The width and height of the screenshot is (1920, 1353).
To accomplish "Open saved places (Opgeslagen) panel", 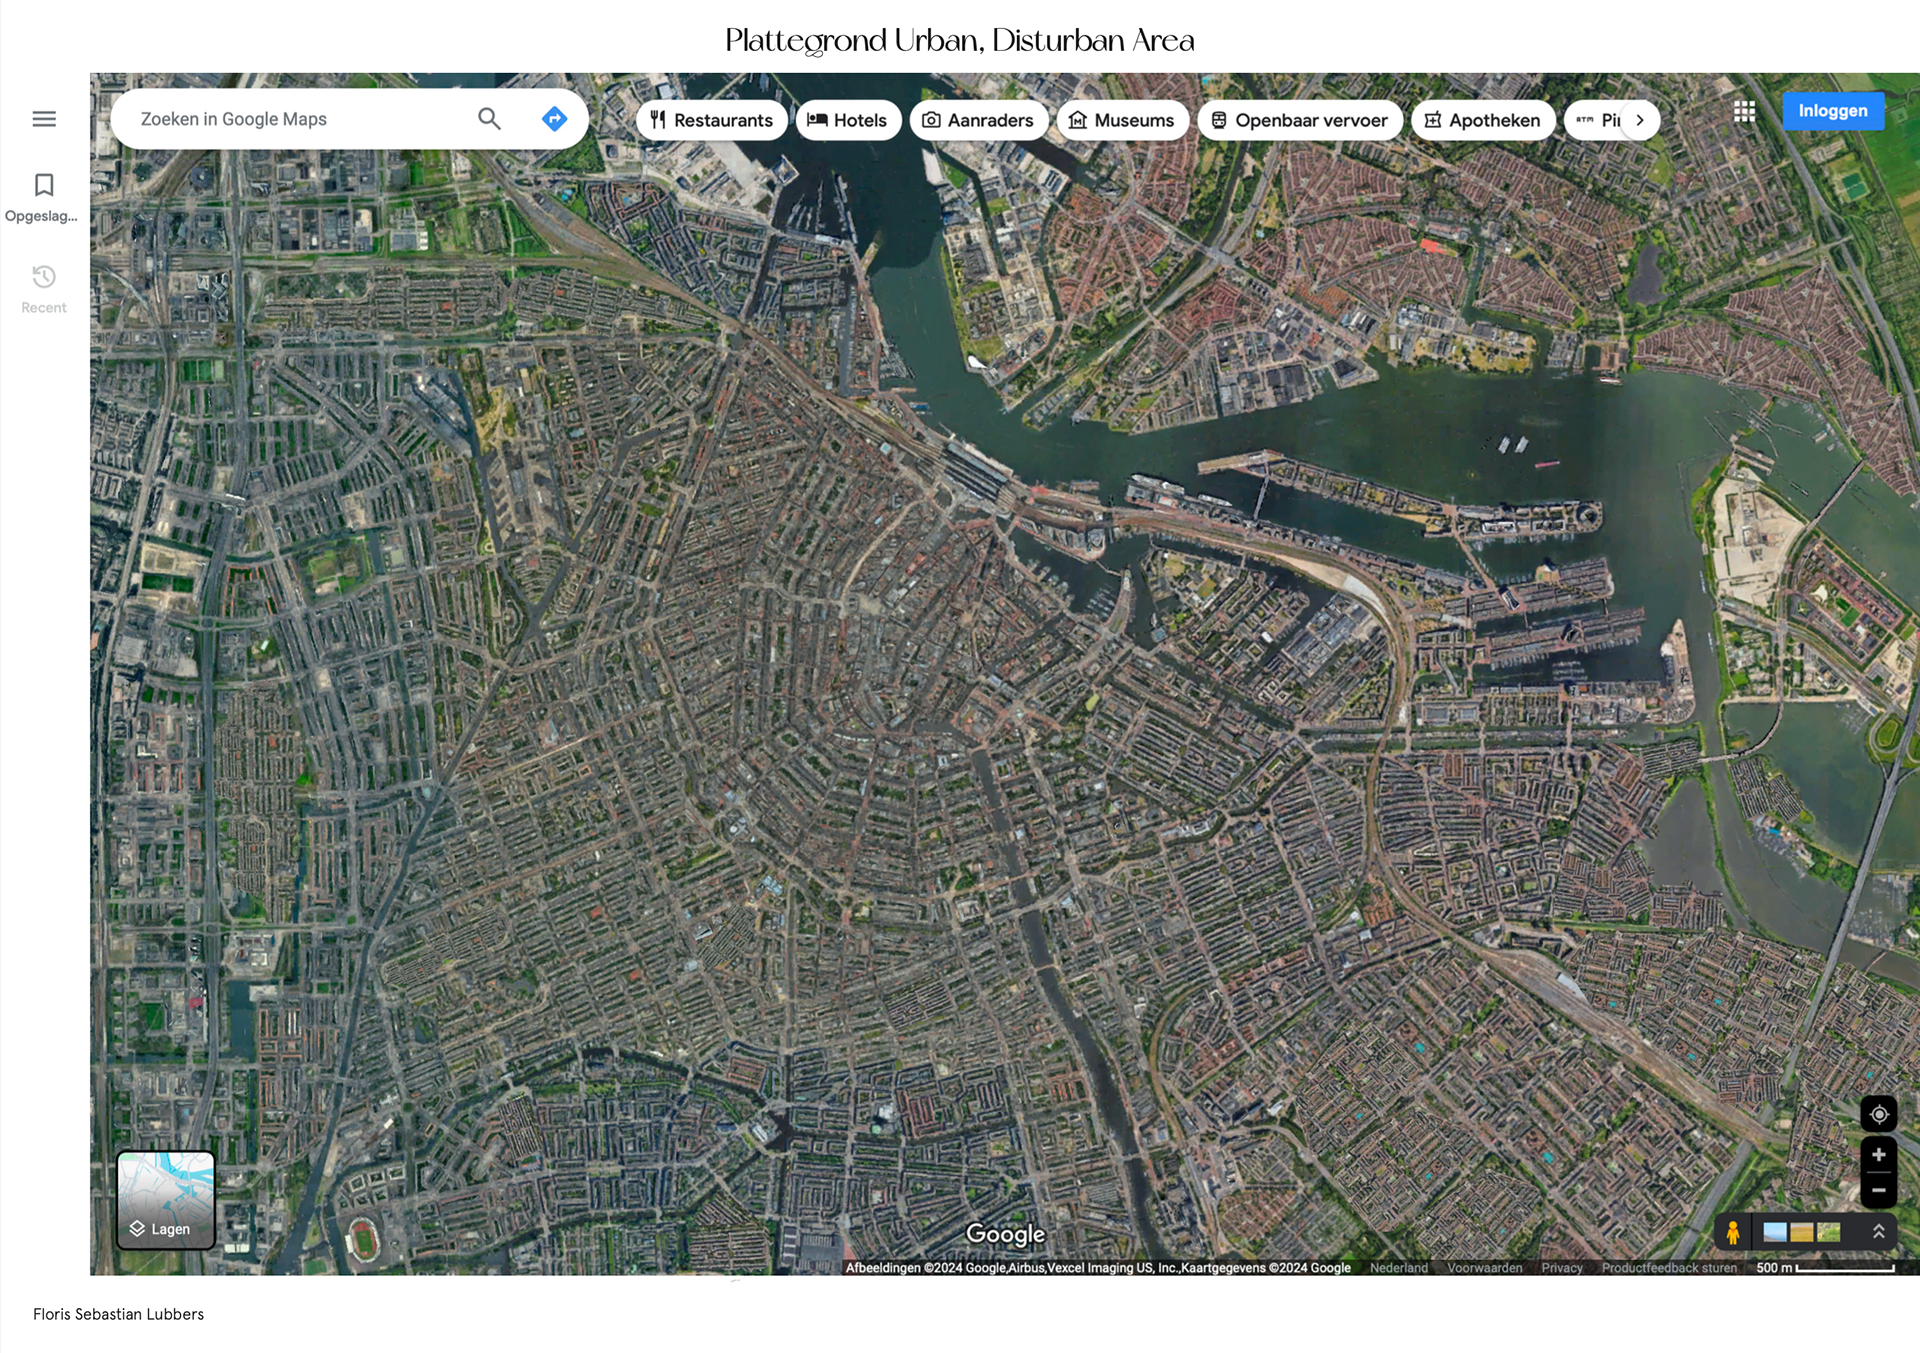I will click(x=43, y=197).
